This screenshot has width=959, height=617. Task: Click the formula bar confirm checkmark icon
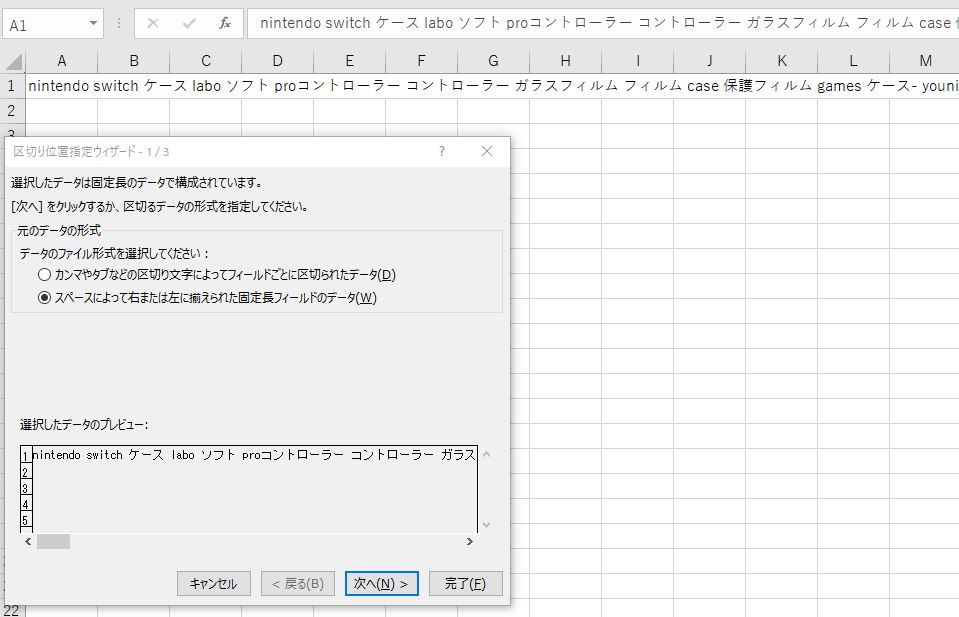[189, 23]
